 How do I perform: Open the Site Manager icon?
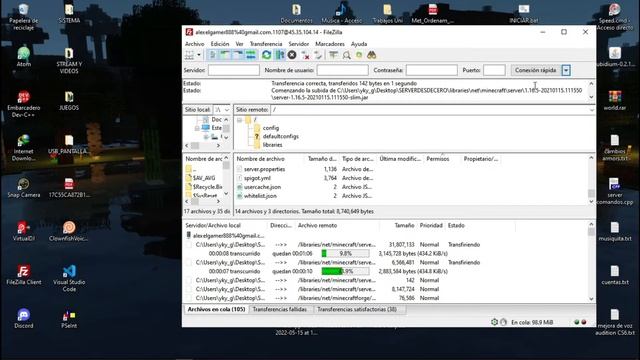coord(190,55)
